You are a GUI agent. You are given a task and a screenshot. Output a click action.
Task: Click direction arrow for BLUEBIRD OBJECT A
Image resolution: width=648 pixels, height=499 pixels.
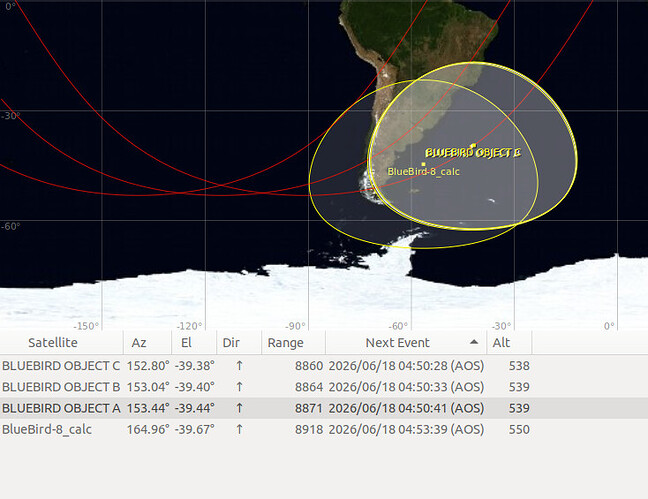point(239,408)
